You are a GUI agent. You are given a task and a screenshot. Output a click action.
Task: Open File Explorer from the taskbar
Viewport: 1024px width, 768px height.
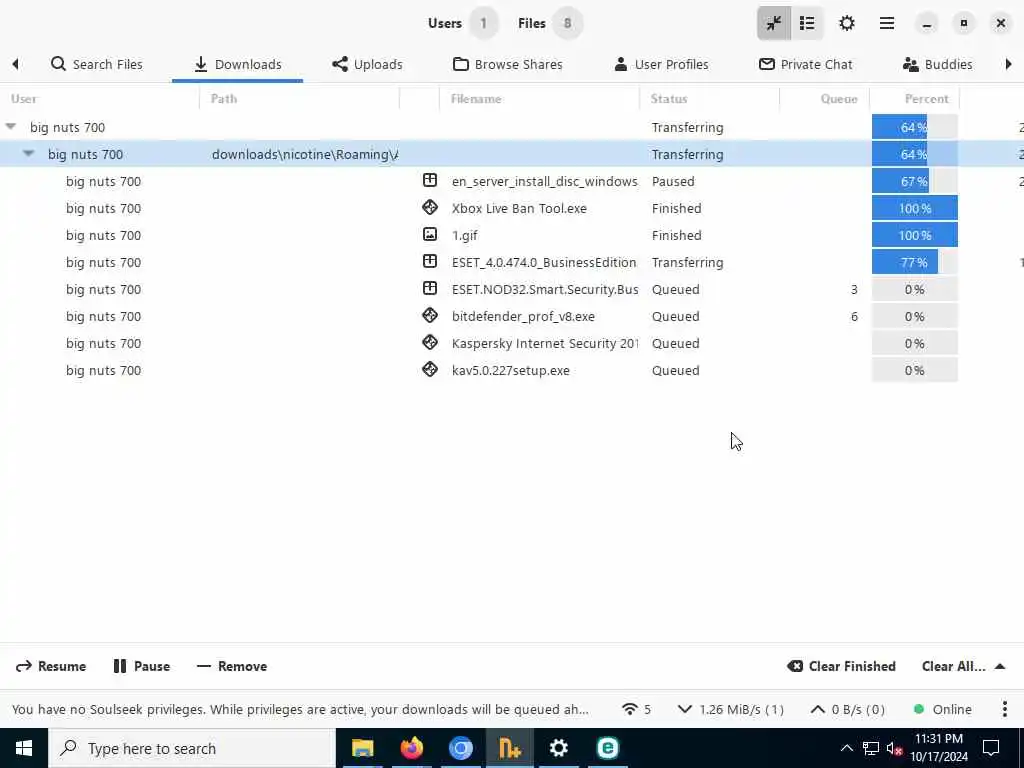point(362,748)
